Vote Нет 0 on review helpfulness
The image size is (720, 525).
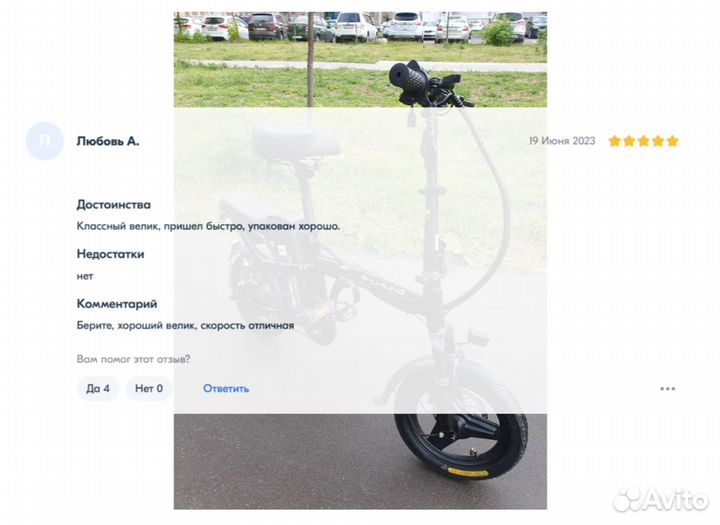click(x=149, y=389)
